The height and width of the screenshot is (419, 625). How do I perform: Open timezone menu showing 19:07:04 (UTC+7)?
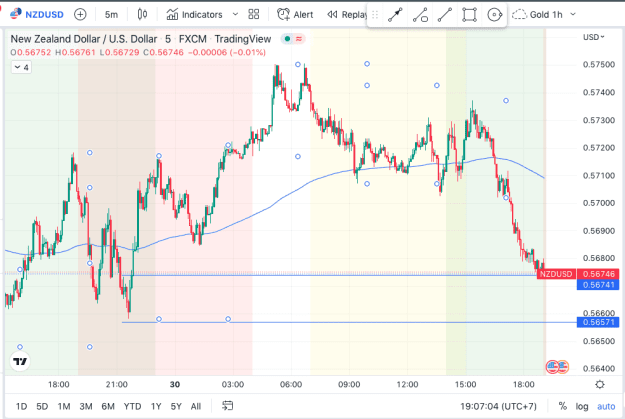point(498,406)
